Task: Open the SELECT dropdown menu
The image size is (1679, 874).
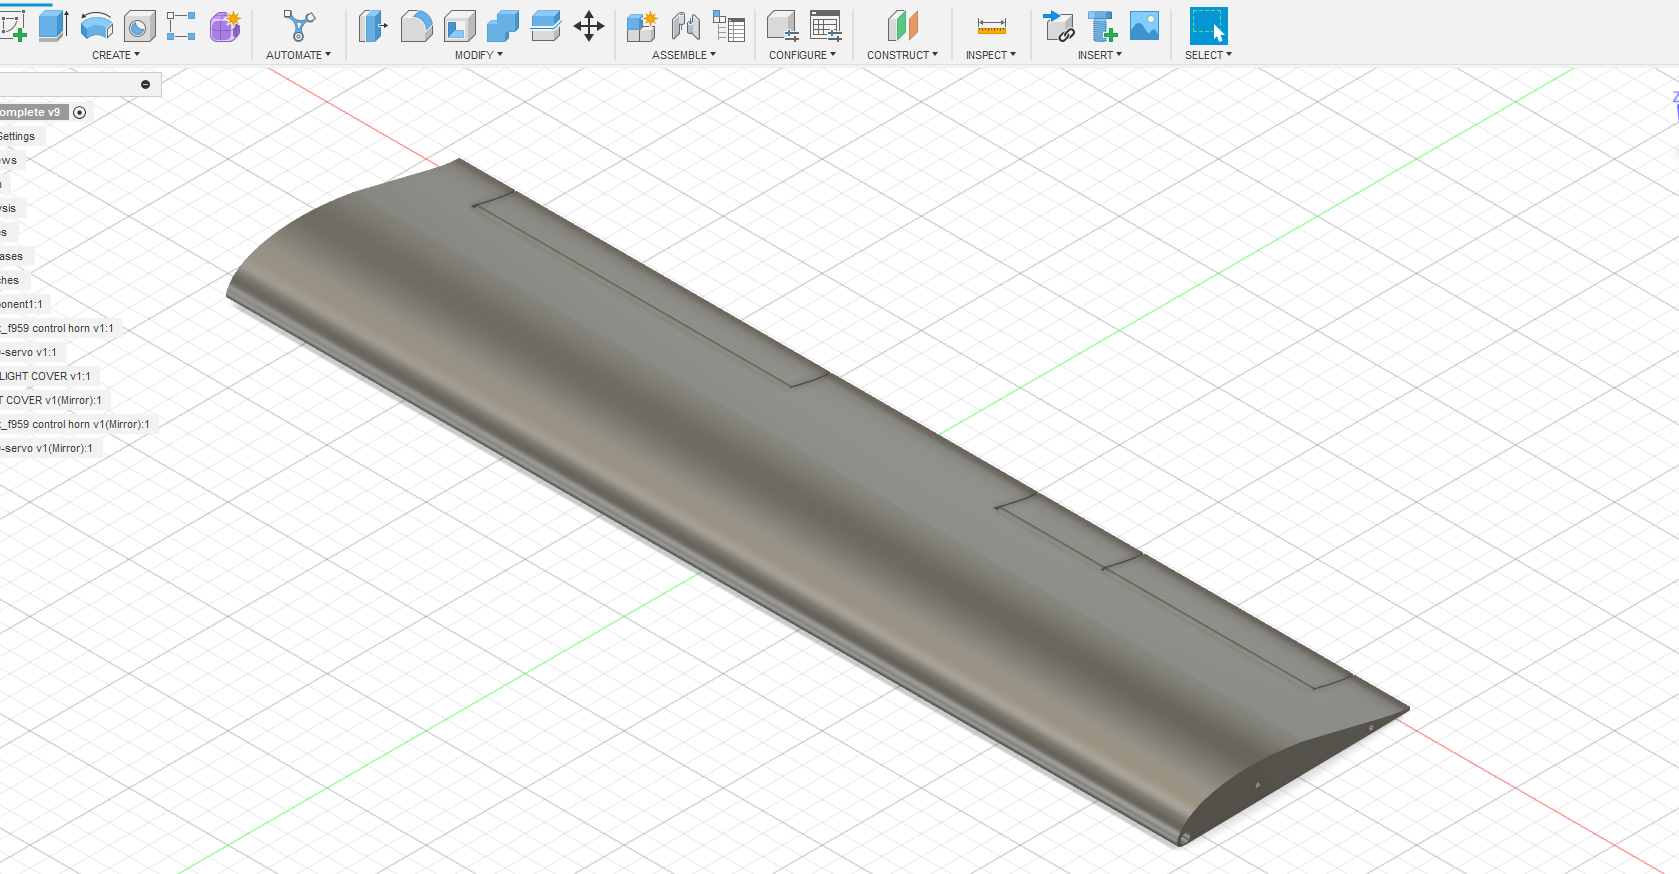Action: click(x=1208, y=55)
